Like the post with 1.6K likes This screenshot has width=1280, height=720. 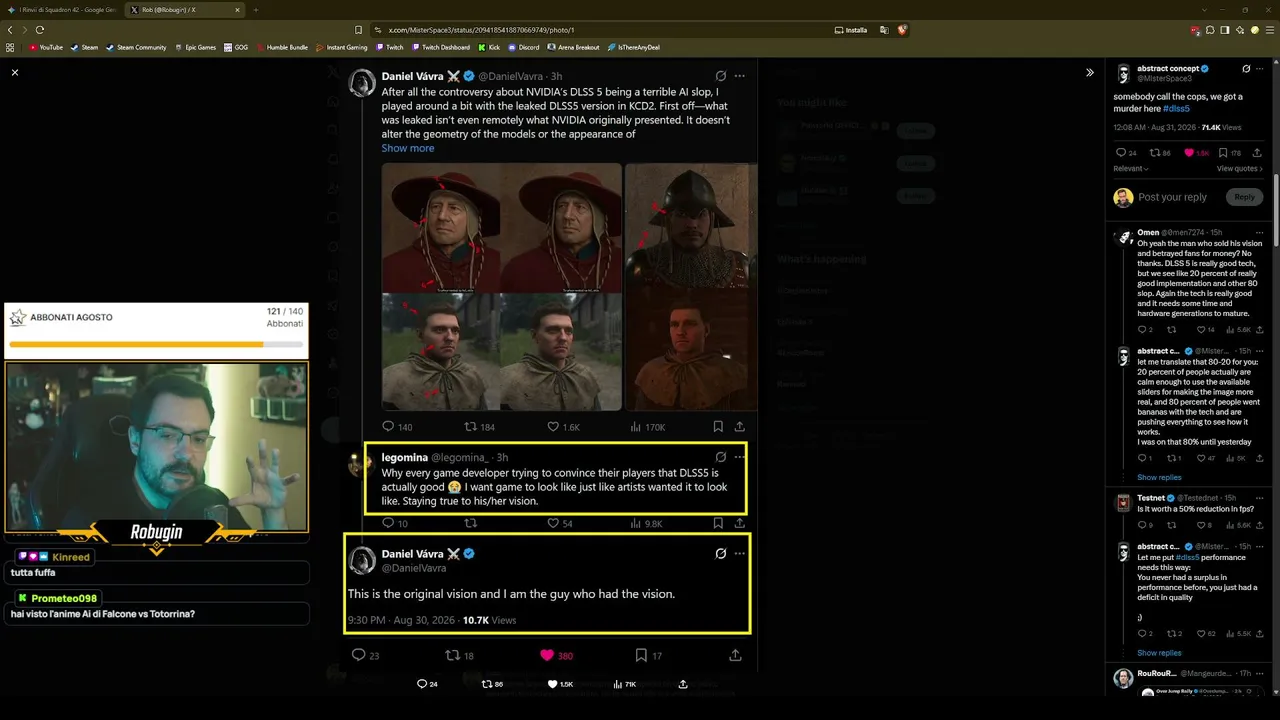point(563,427)
